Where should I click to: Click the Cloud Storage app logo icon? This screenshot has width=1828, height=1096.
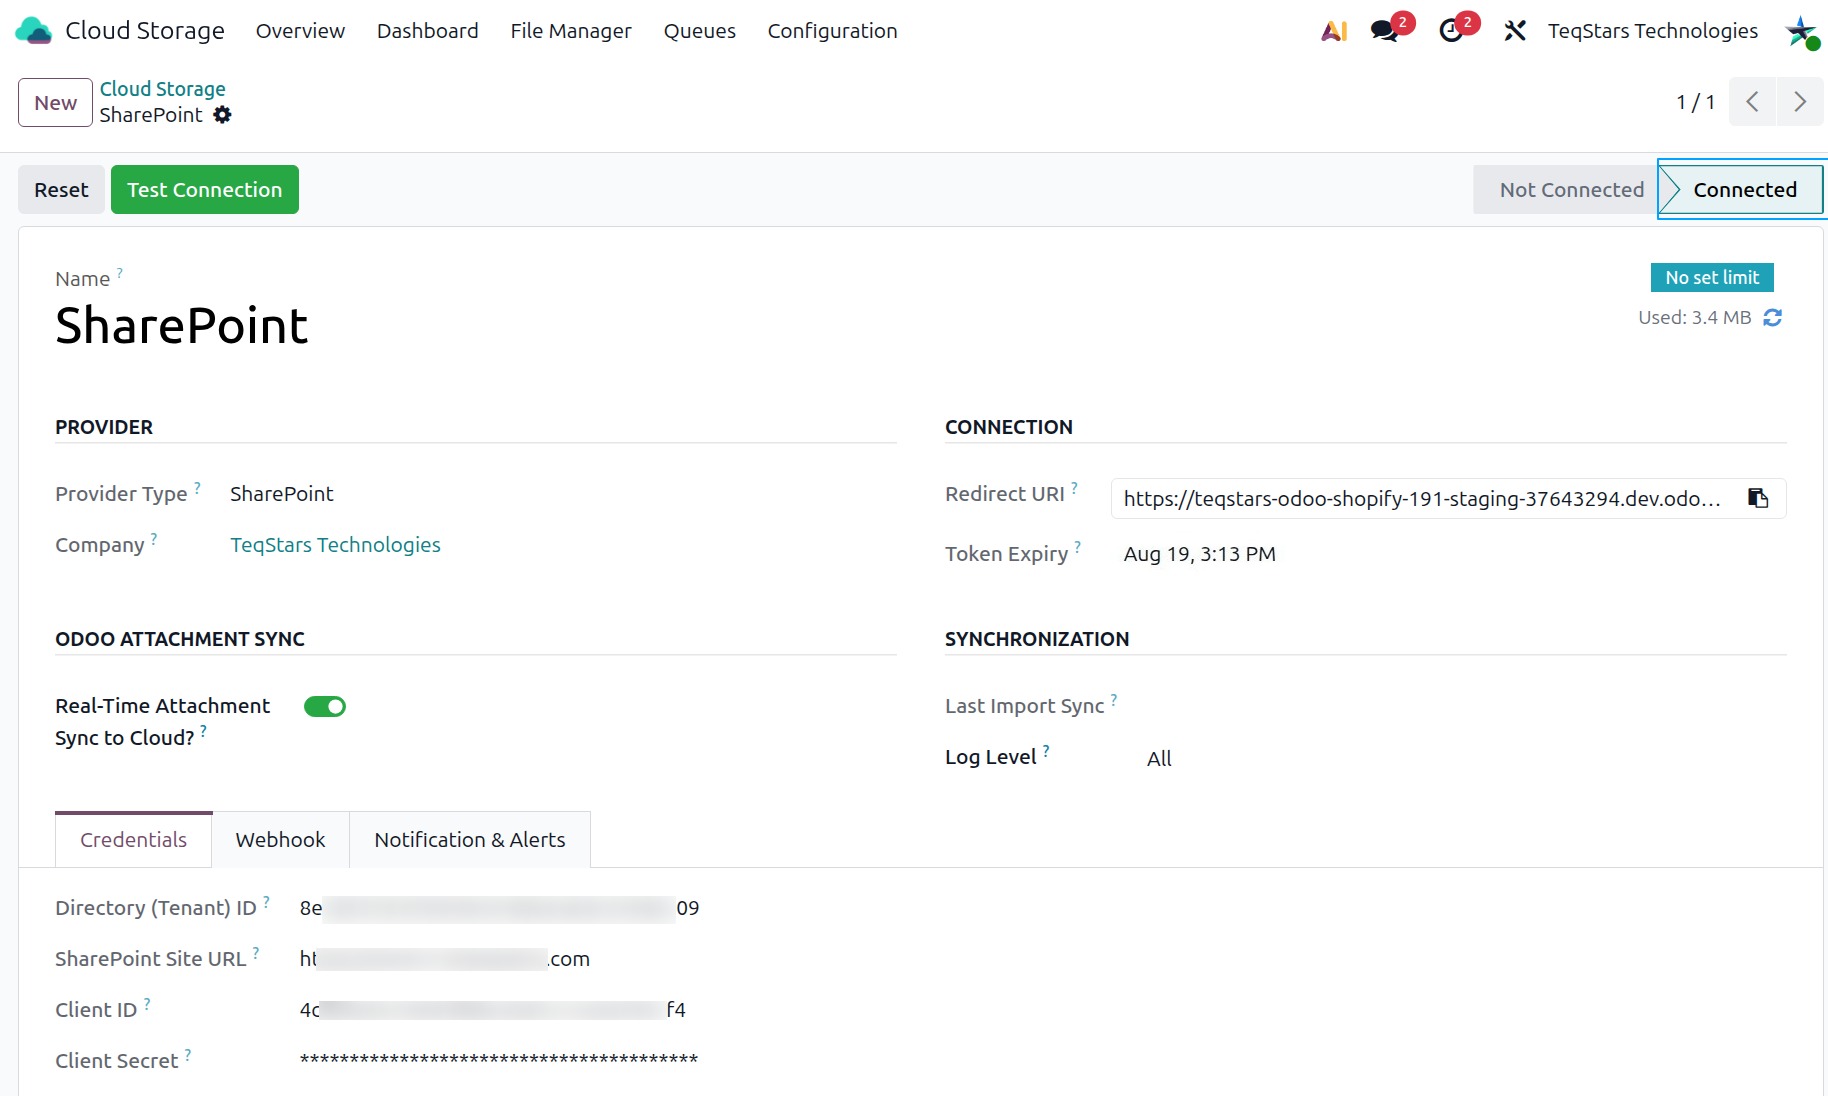(34, 31)
